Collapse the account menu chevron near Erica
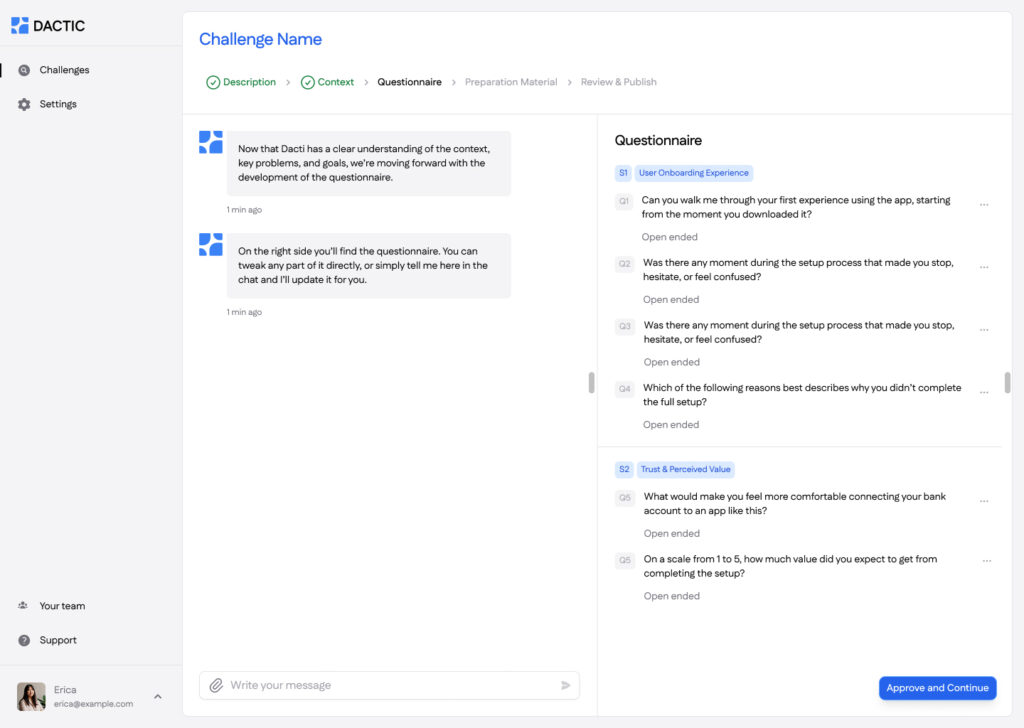 [156, 696]
